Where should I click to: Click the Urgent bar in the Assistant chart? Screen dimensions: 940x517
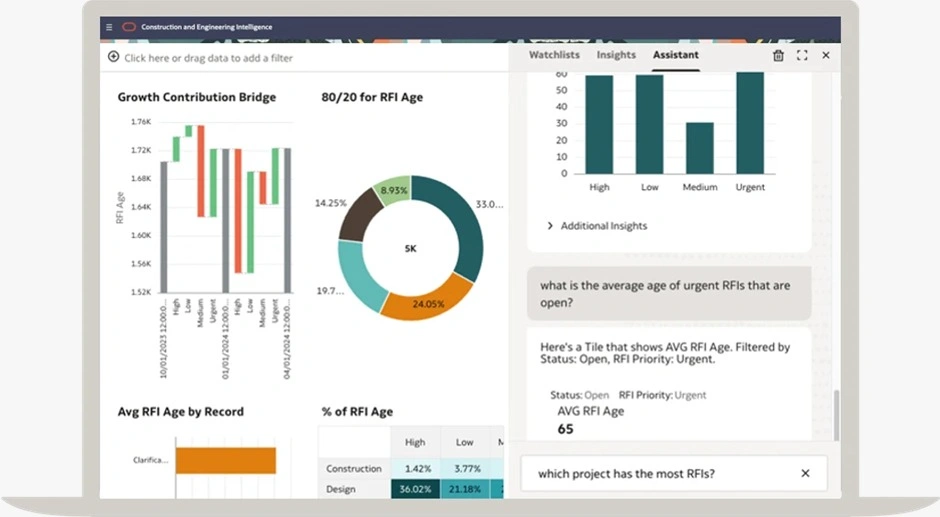pos(749,123)
